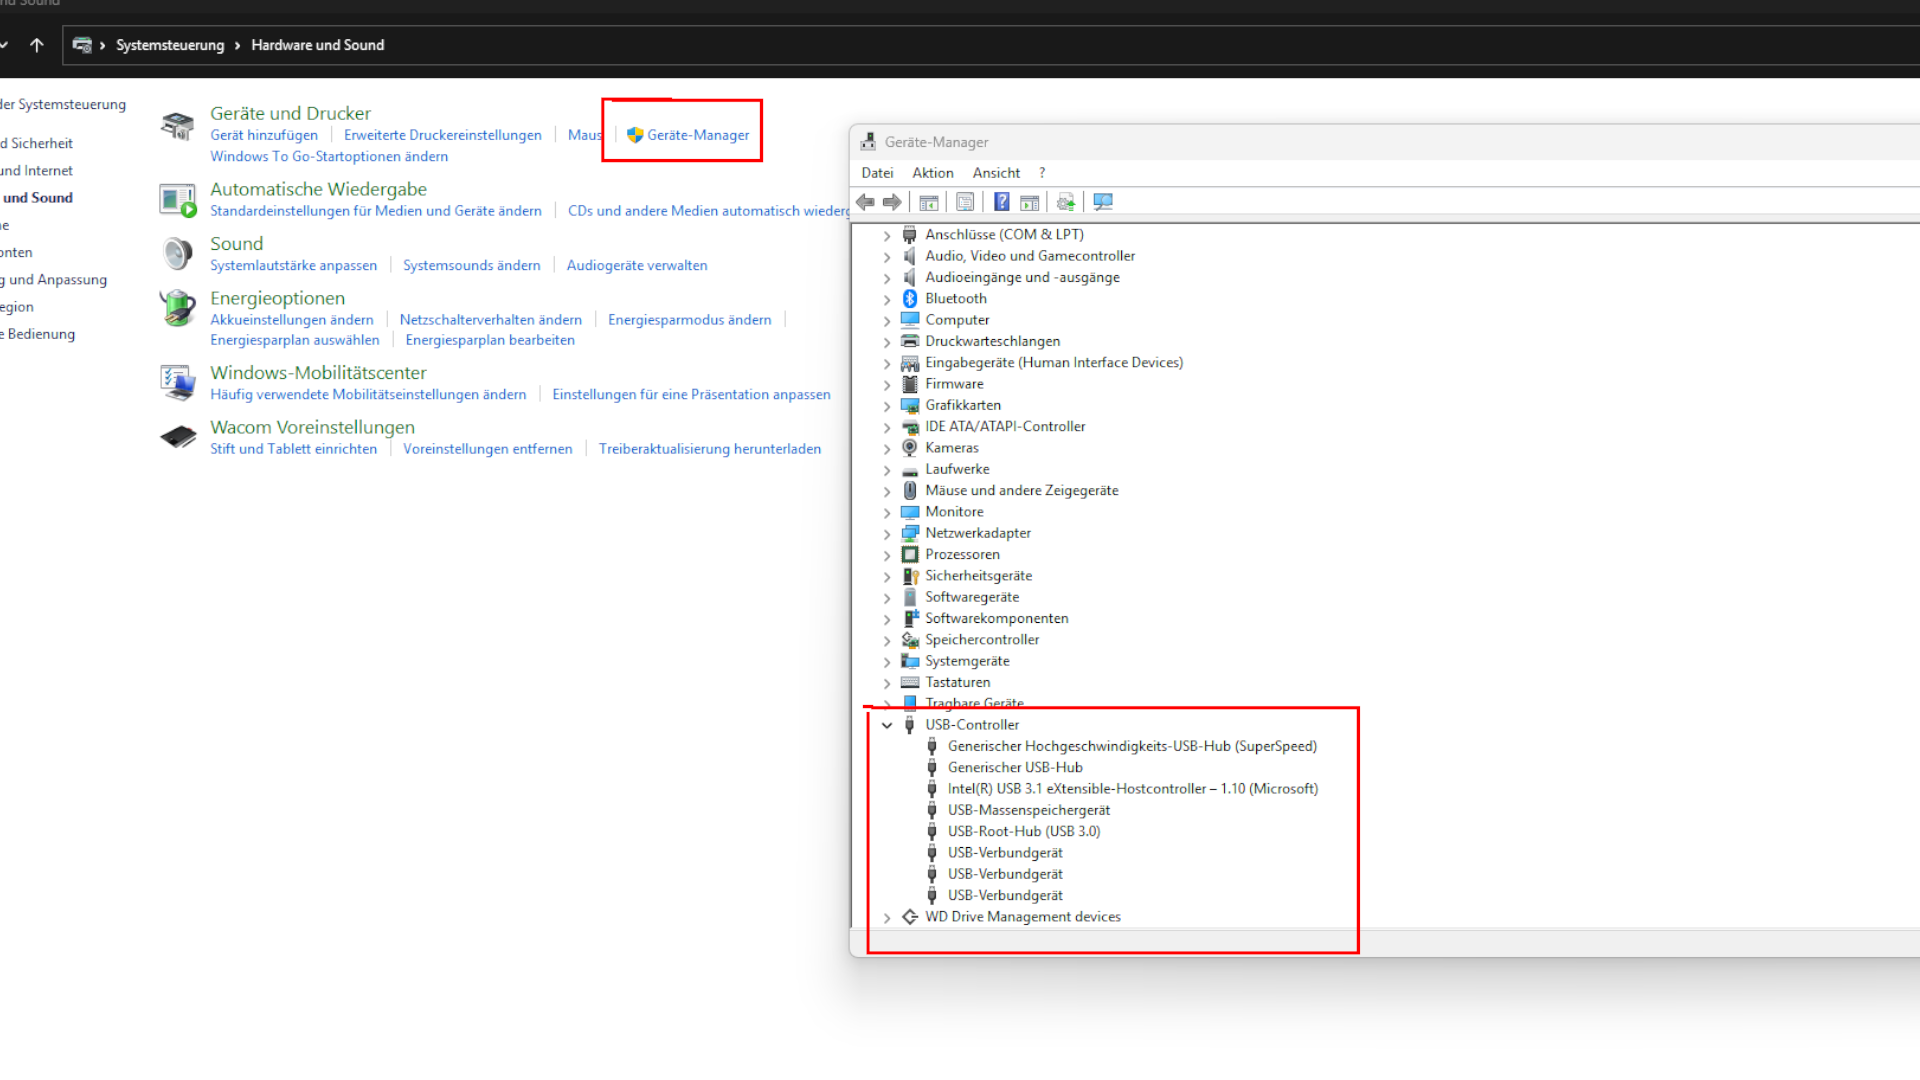Image resolution: width=1920 pixels, height=1080 pixels.
Task: Click the back arrow in Geräte-Manager toolbar
Action: point(866,202)
